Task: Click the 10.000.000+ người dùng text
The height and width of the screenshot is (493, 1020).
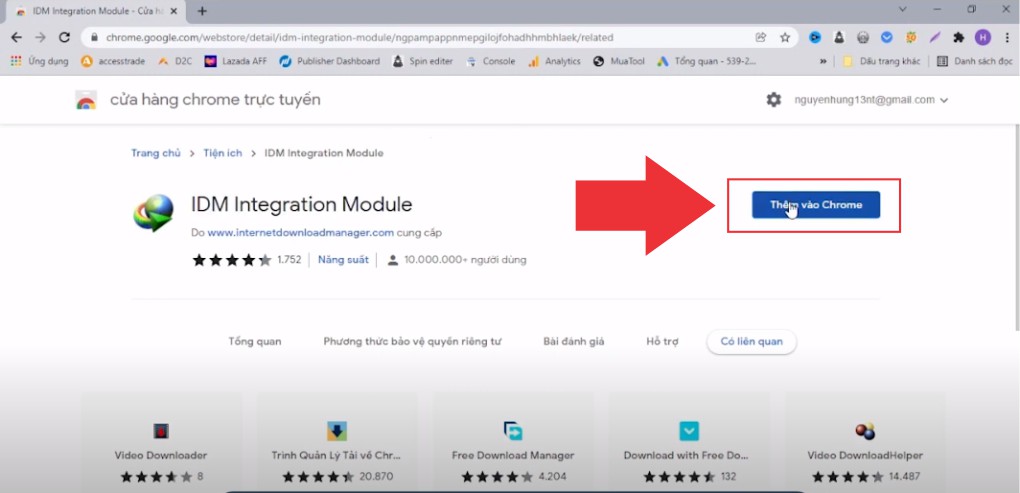Action: (465, 260)
